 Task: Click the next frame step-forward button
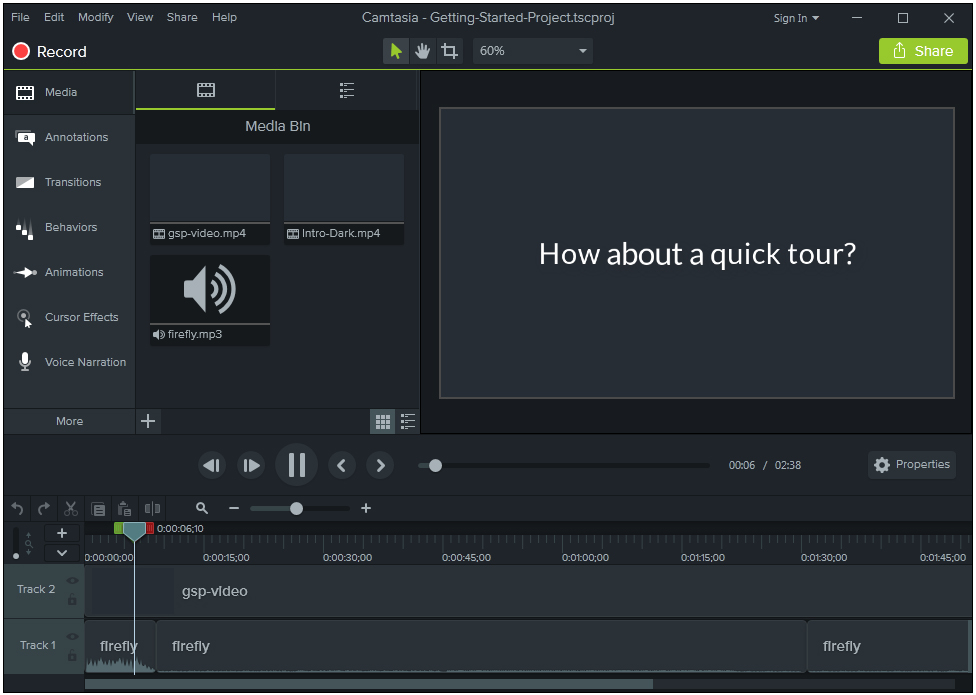pos(251,465)
